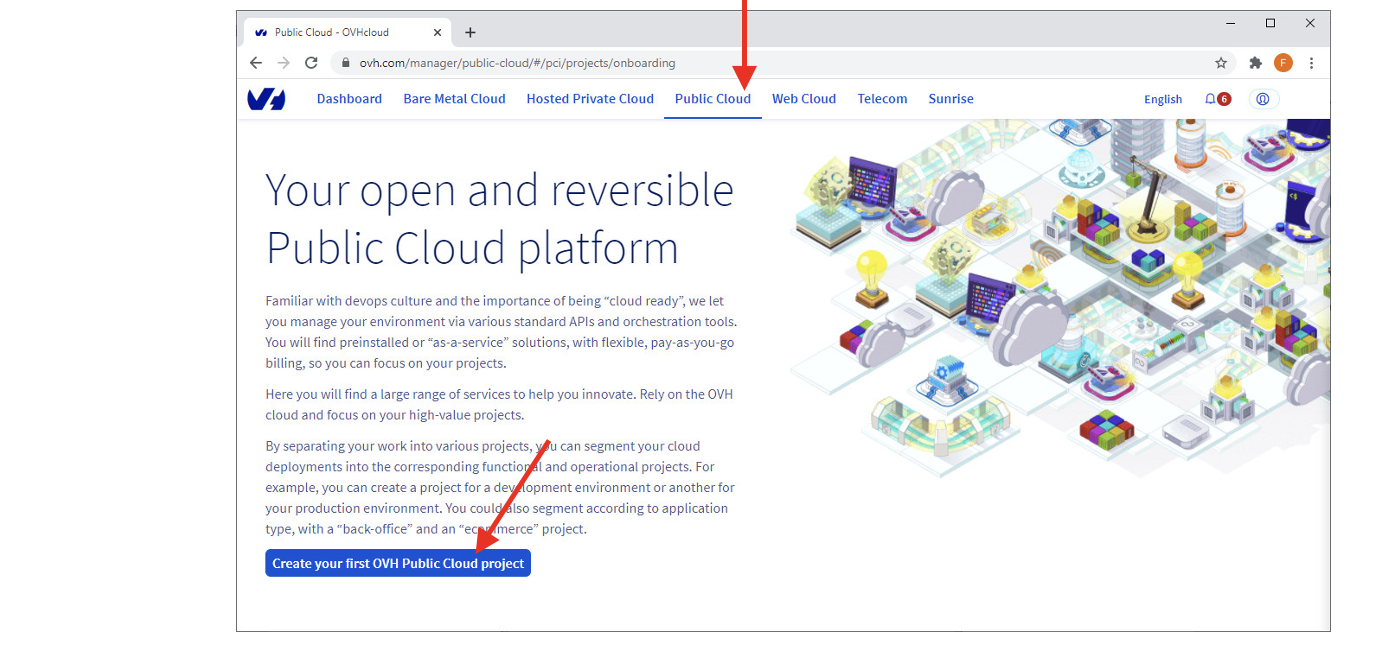Select the Web Cloud section
The height and width of the screenshot is (650, 1398).
coord(803,99)
